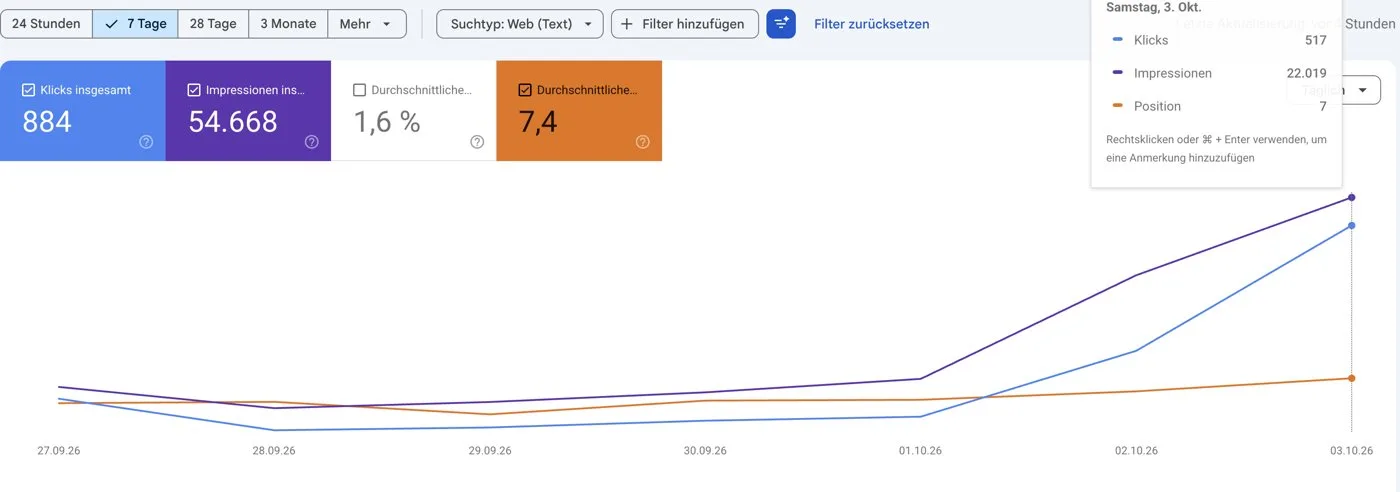
Task: Click Impressionen legend entry in tooltip
Action: pos(1173,73)
